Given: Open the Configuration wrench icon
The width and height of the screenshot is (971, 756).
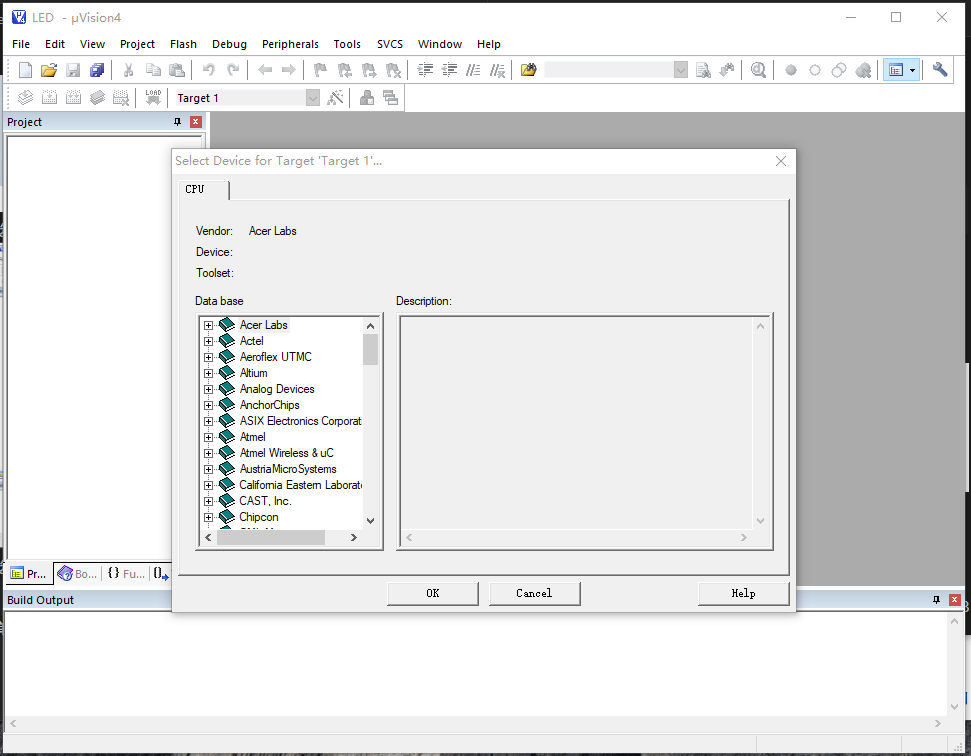Looking at the screenshot, I should (x=939, y=70).
